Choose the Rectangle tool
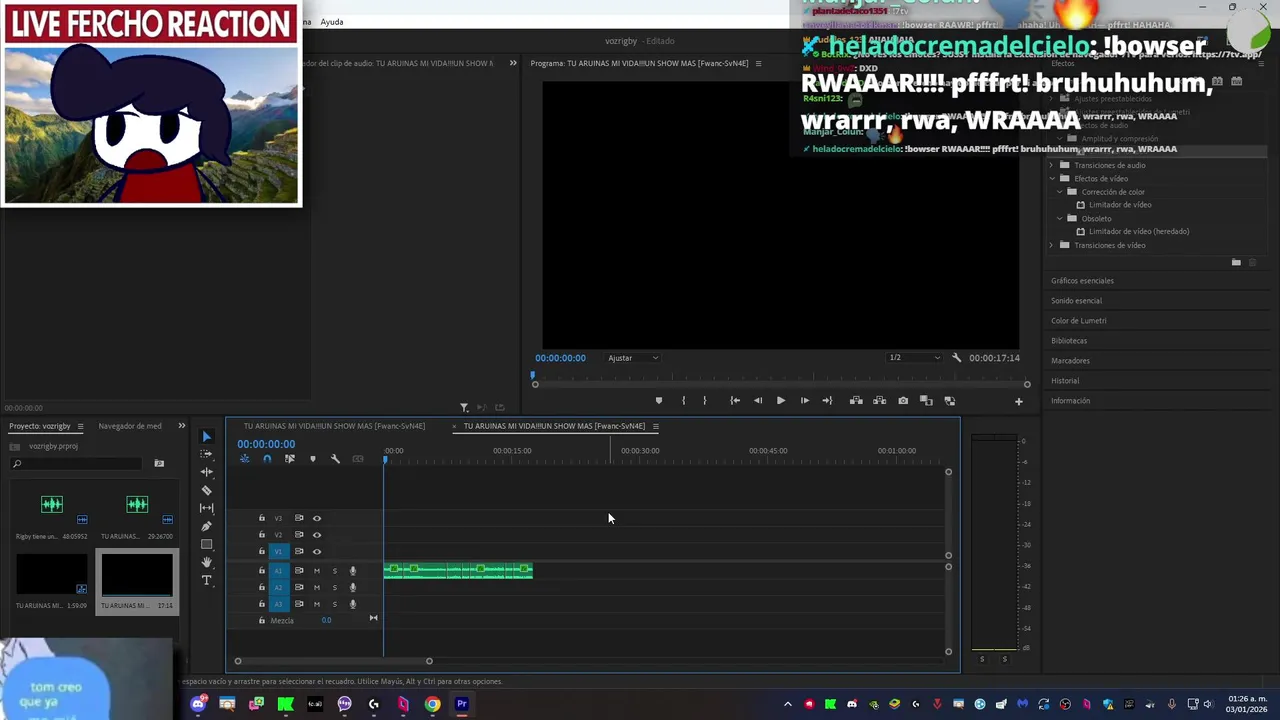 click(207, 544)
